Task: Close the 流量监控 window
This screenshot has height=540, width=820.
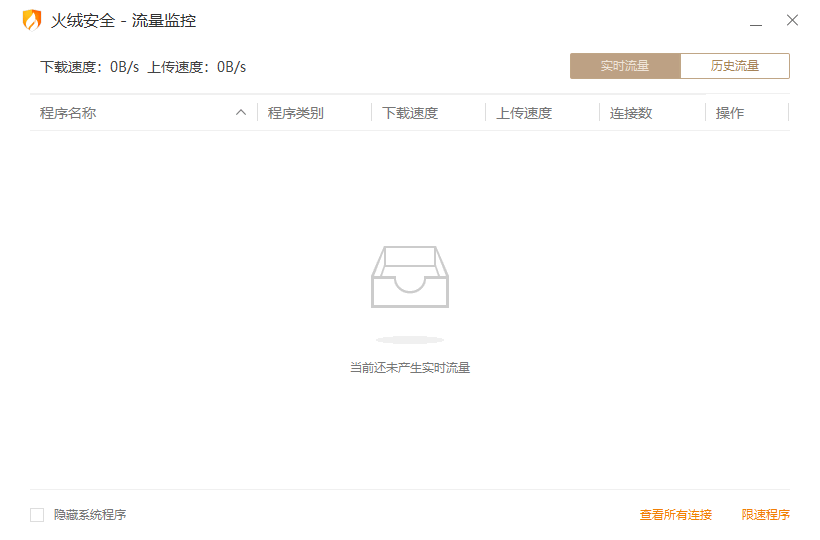Action: pos(792,20)
